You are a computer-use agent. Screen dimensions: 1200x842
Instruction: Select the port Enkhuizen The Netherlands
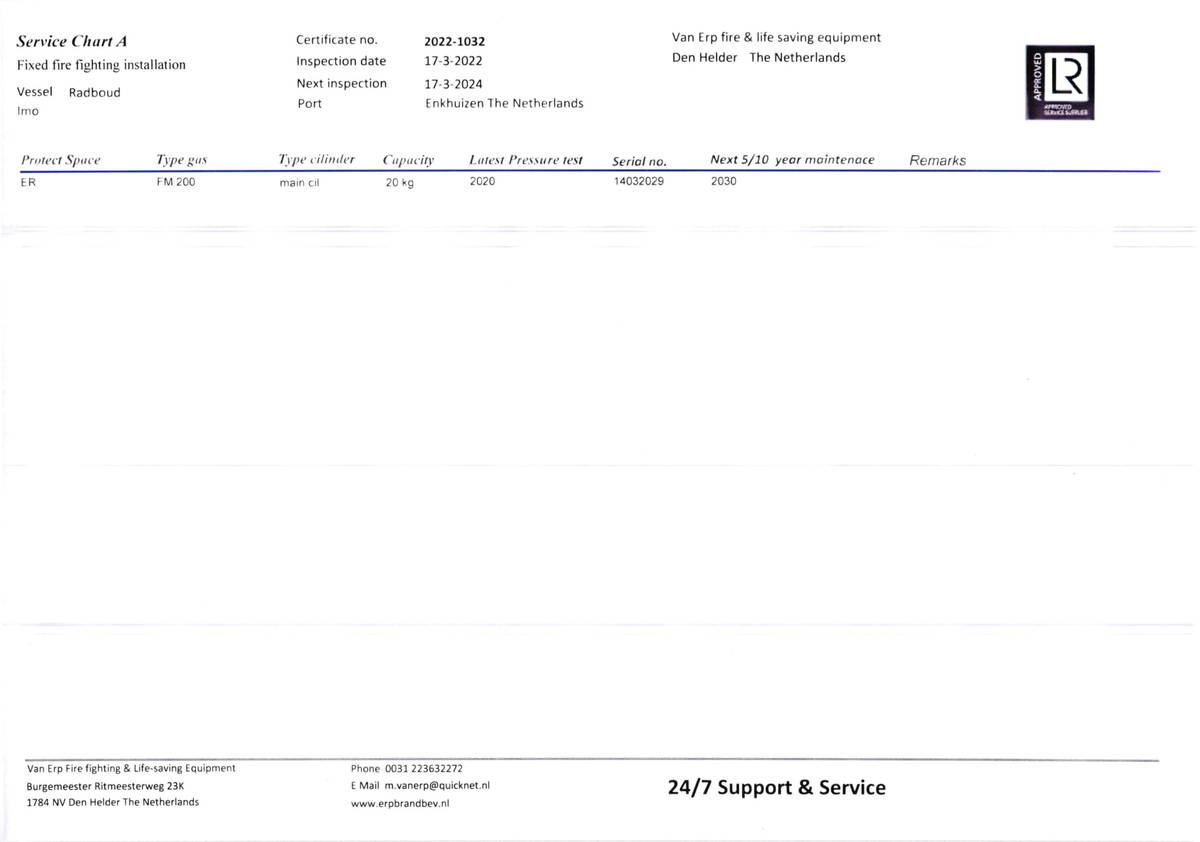tap(504, 103)
